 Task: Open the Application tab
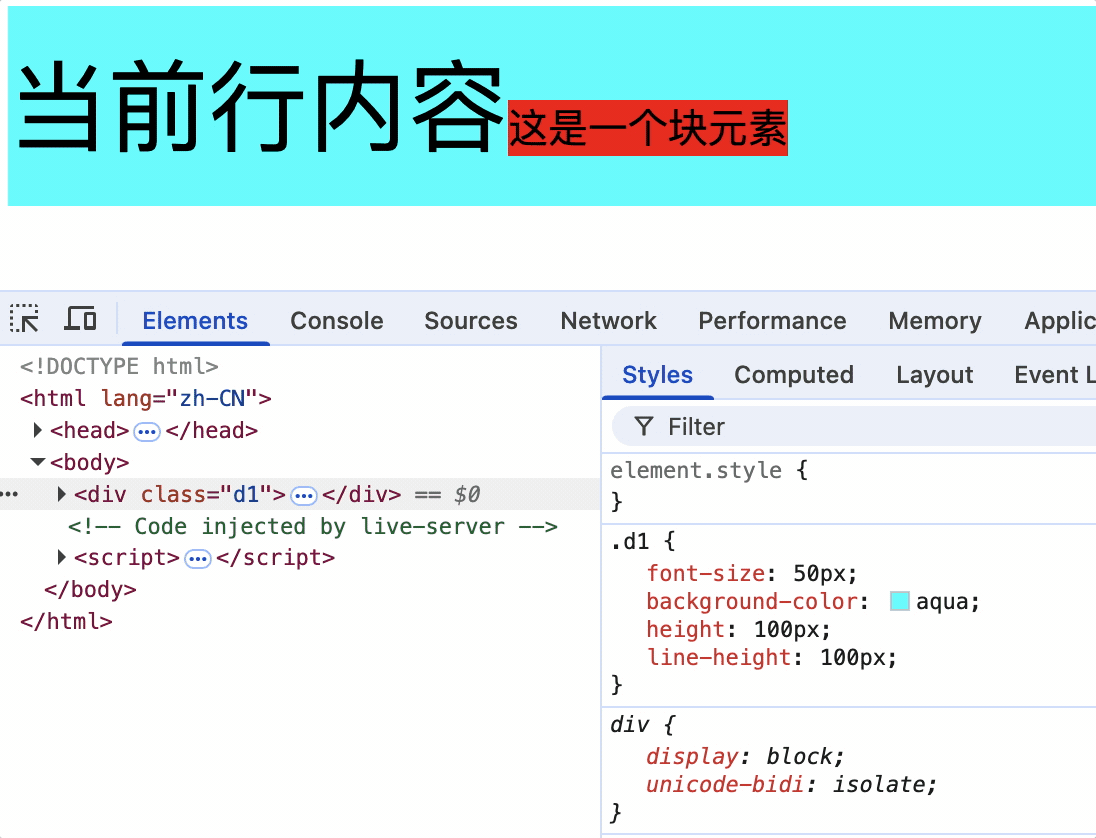pyautogui.click(x=1060, y=321)
